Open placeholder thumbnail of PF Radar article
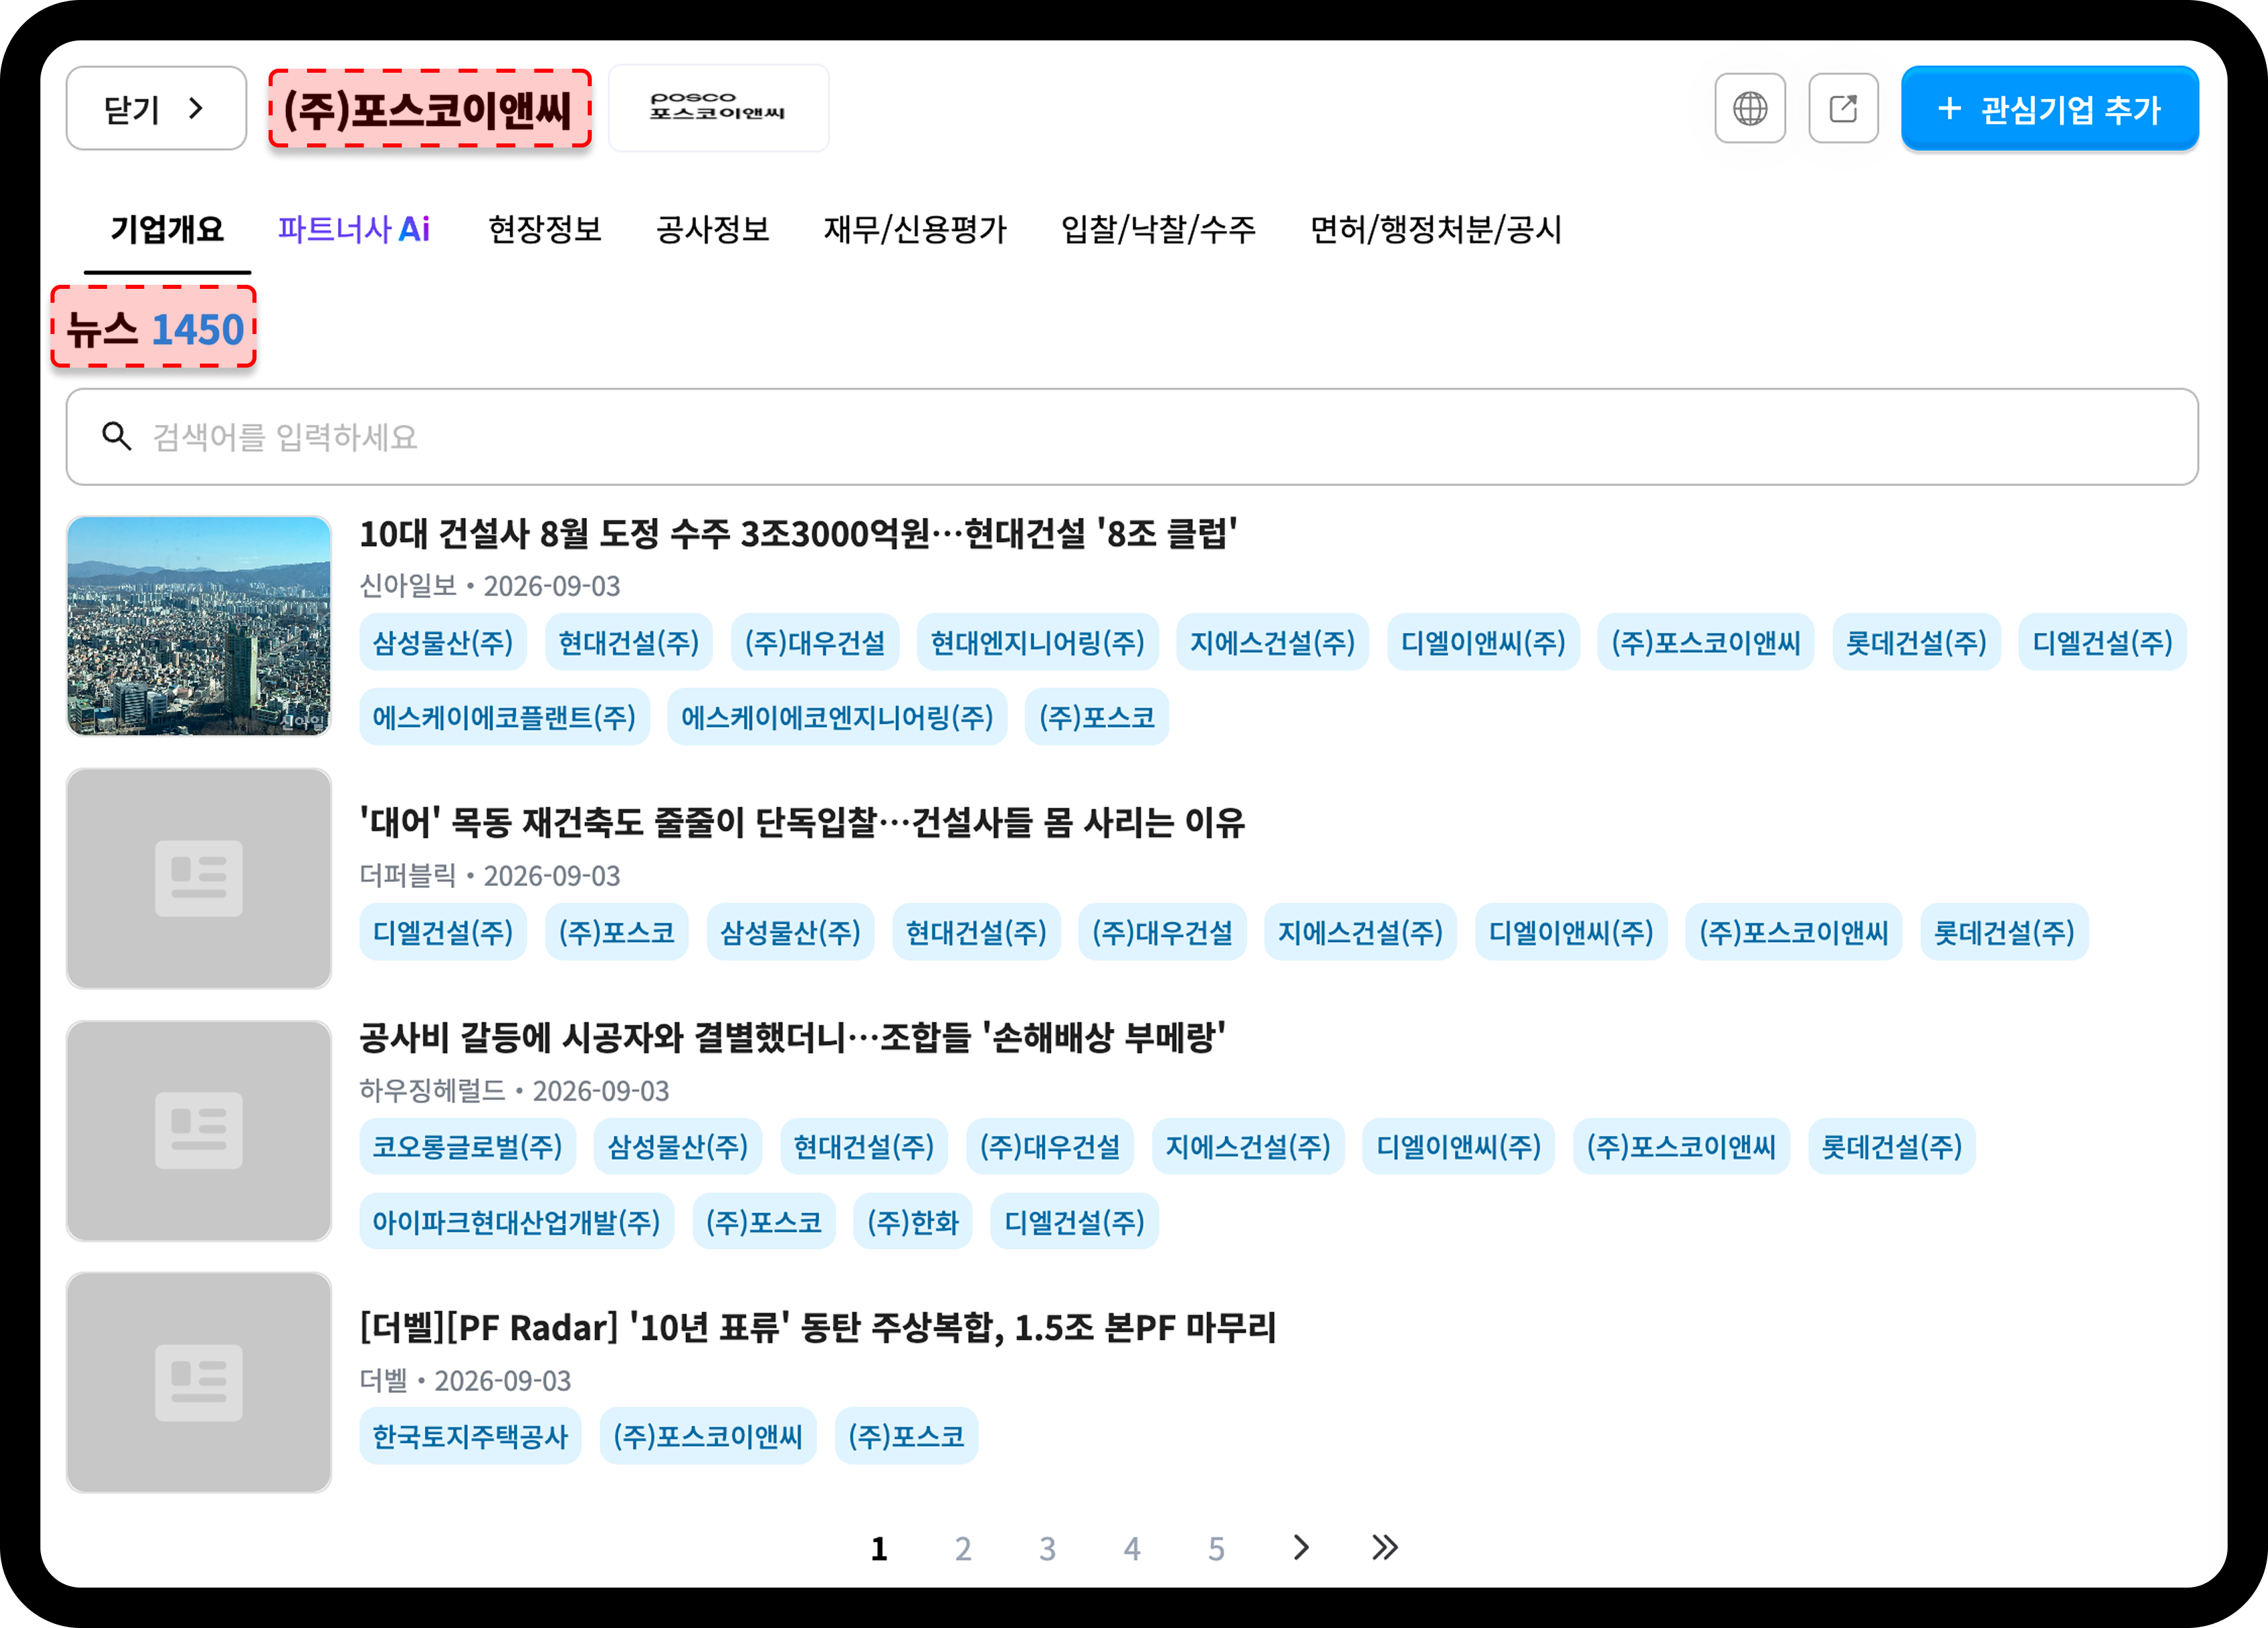 (199, 1382)
